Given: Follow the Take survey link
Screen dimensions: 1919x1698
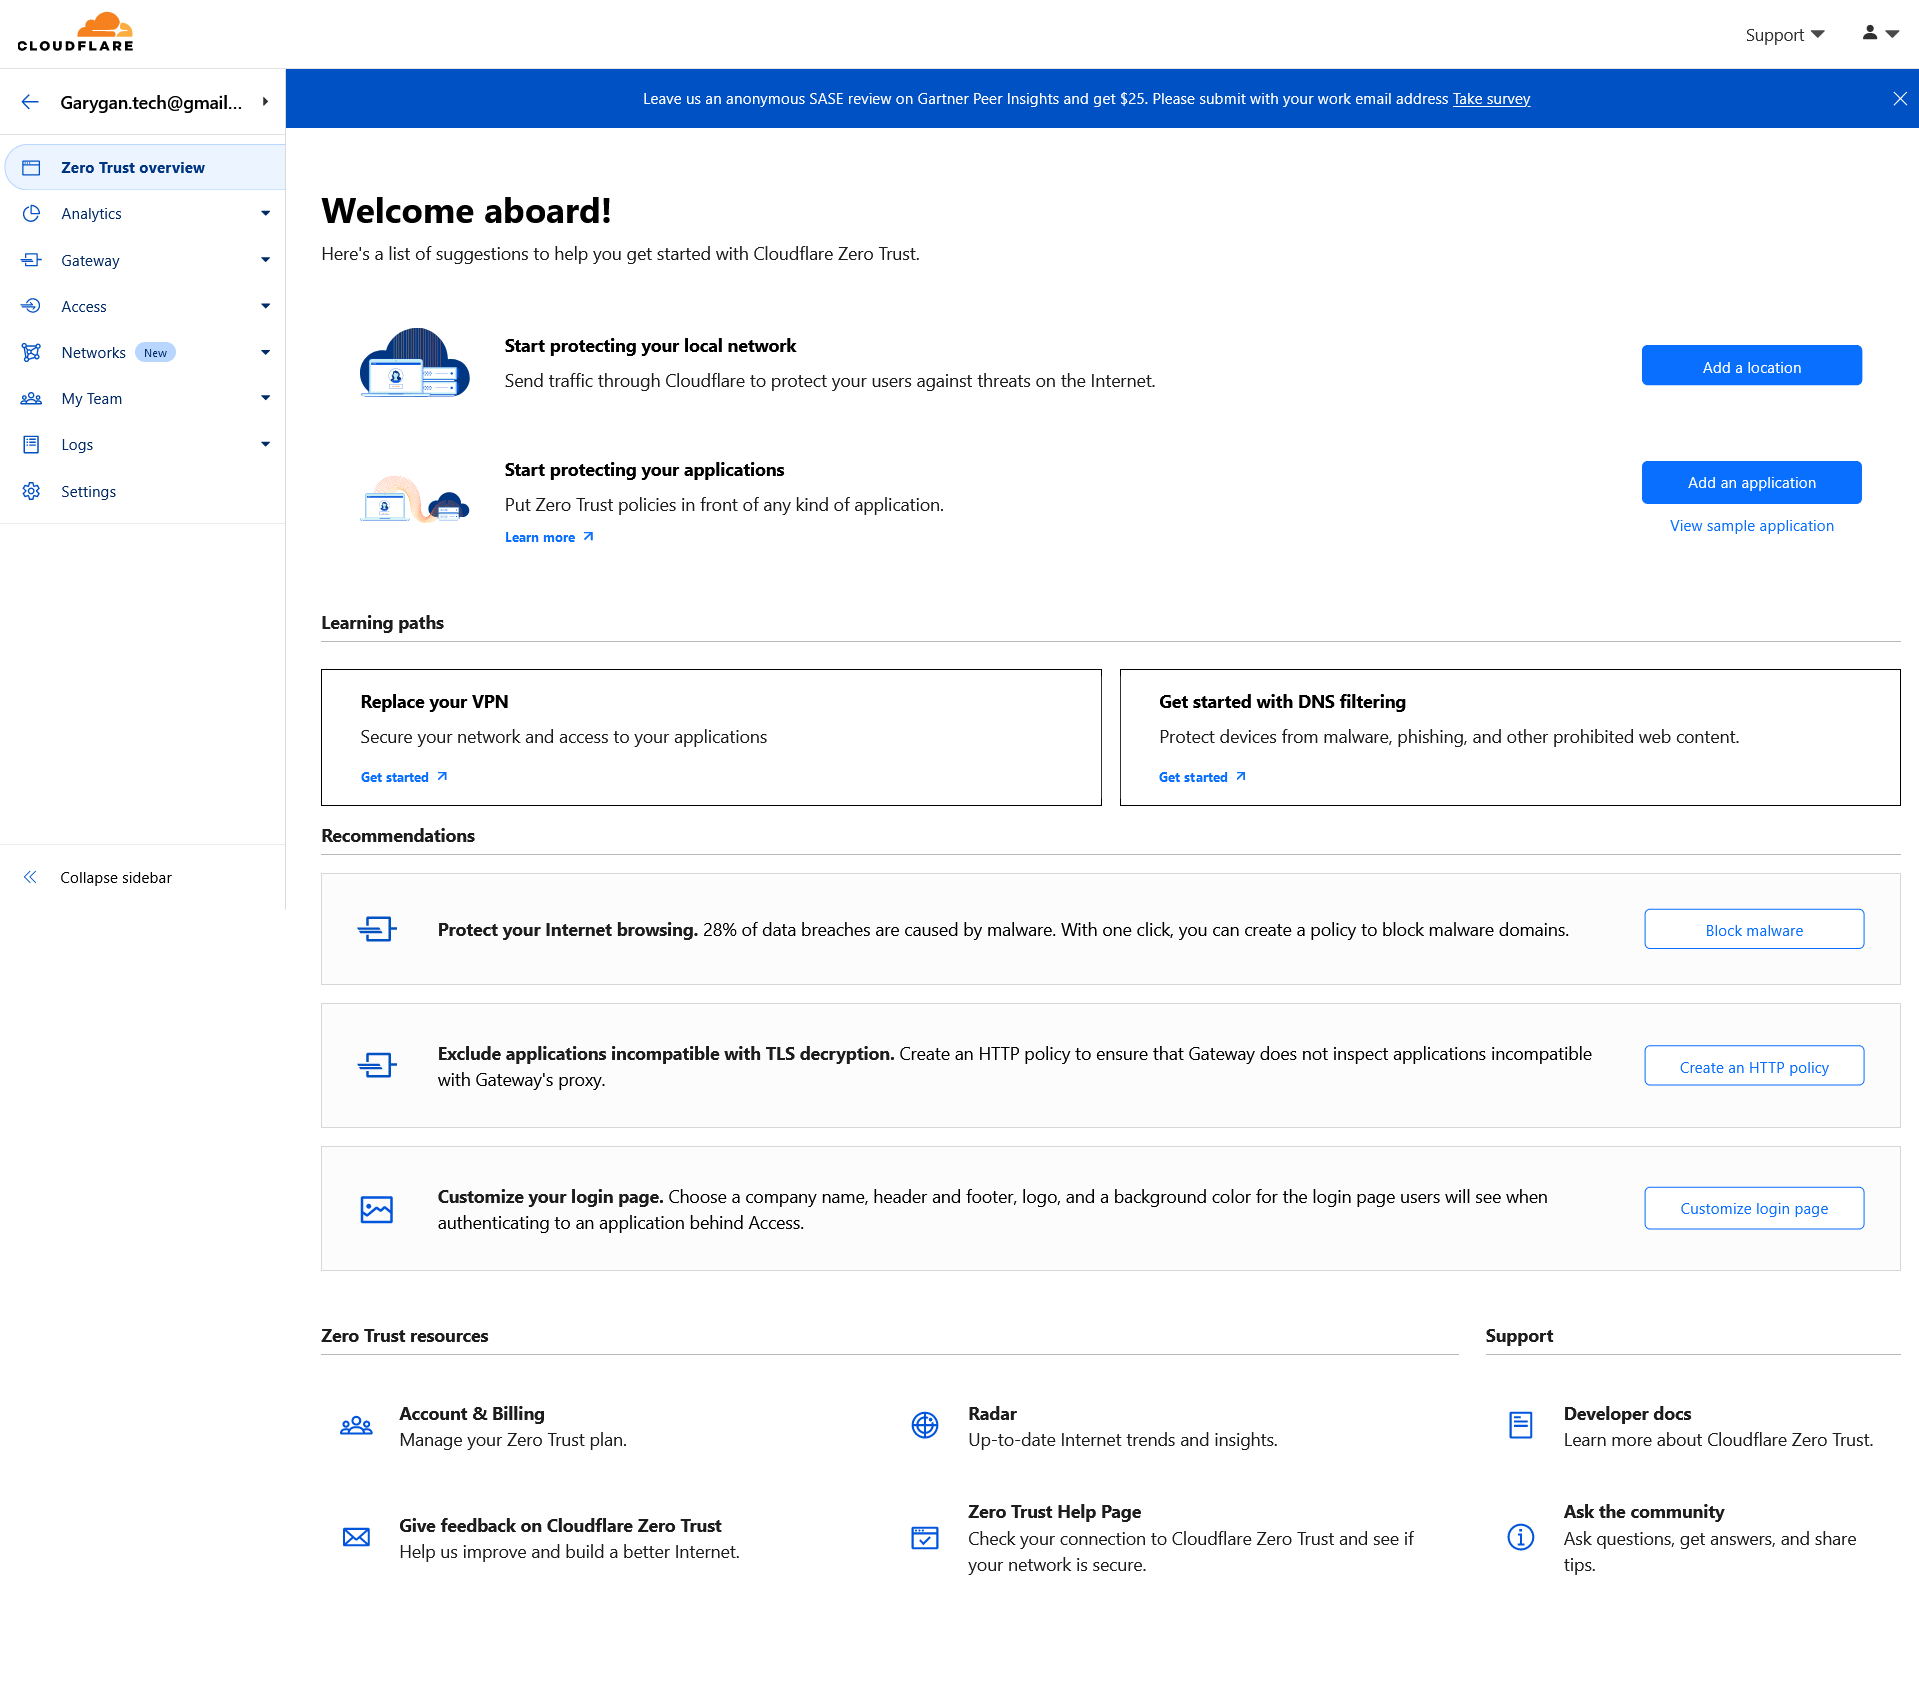Looking at the screenshot, I should click(1491, 98).
